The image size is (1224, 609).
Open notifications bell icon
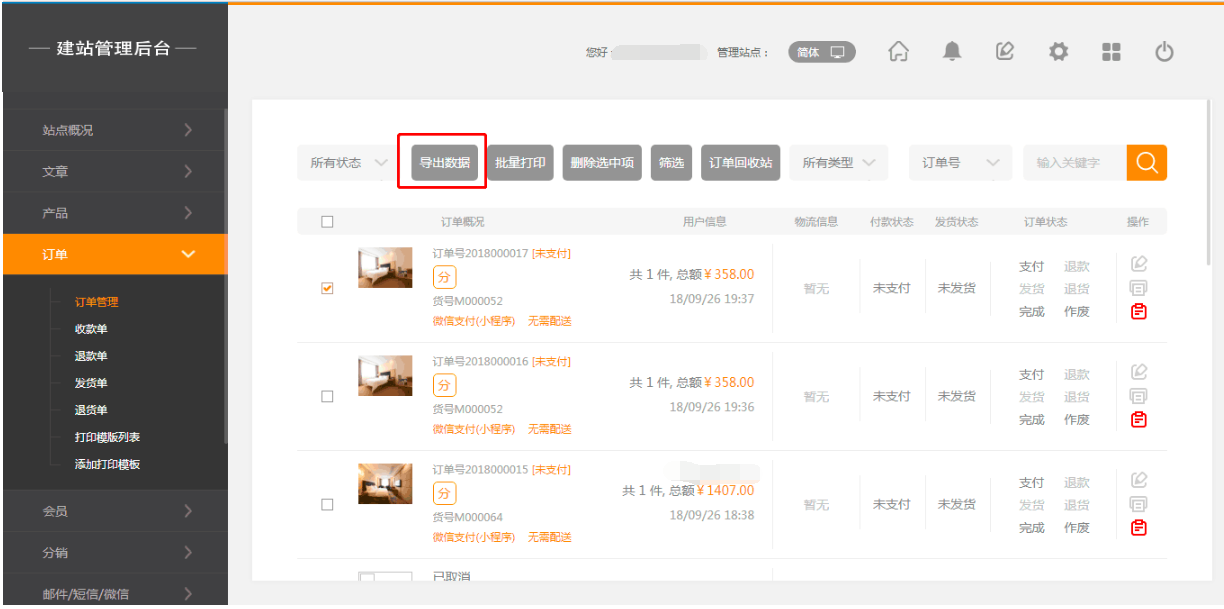tap(952, 52)
